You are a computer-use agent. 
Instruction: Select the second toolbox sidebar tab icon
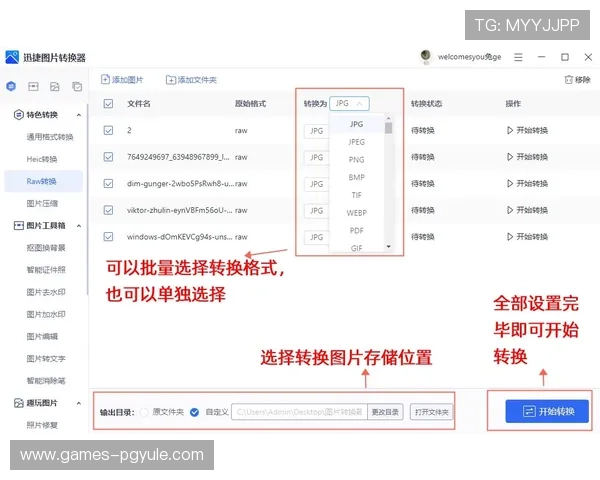coord(33,87)
